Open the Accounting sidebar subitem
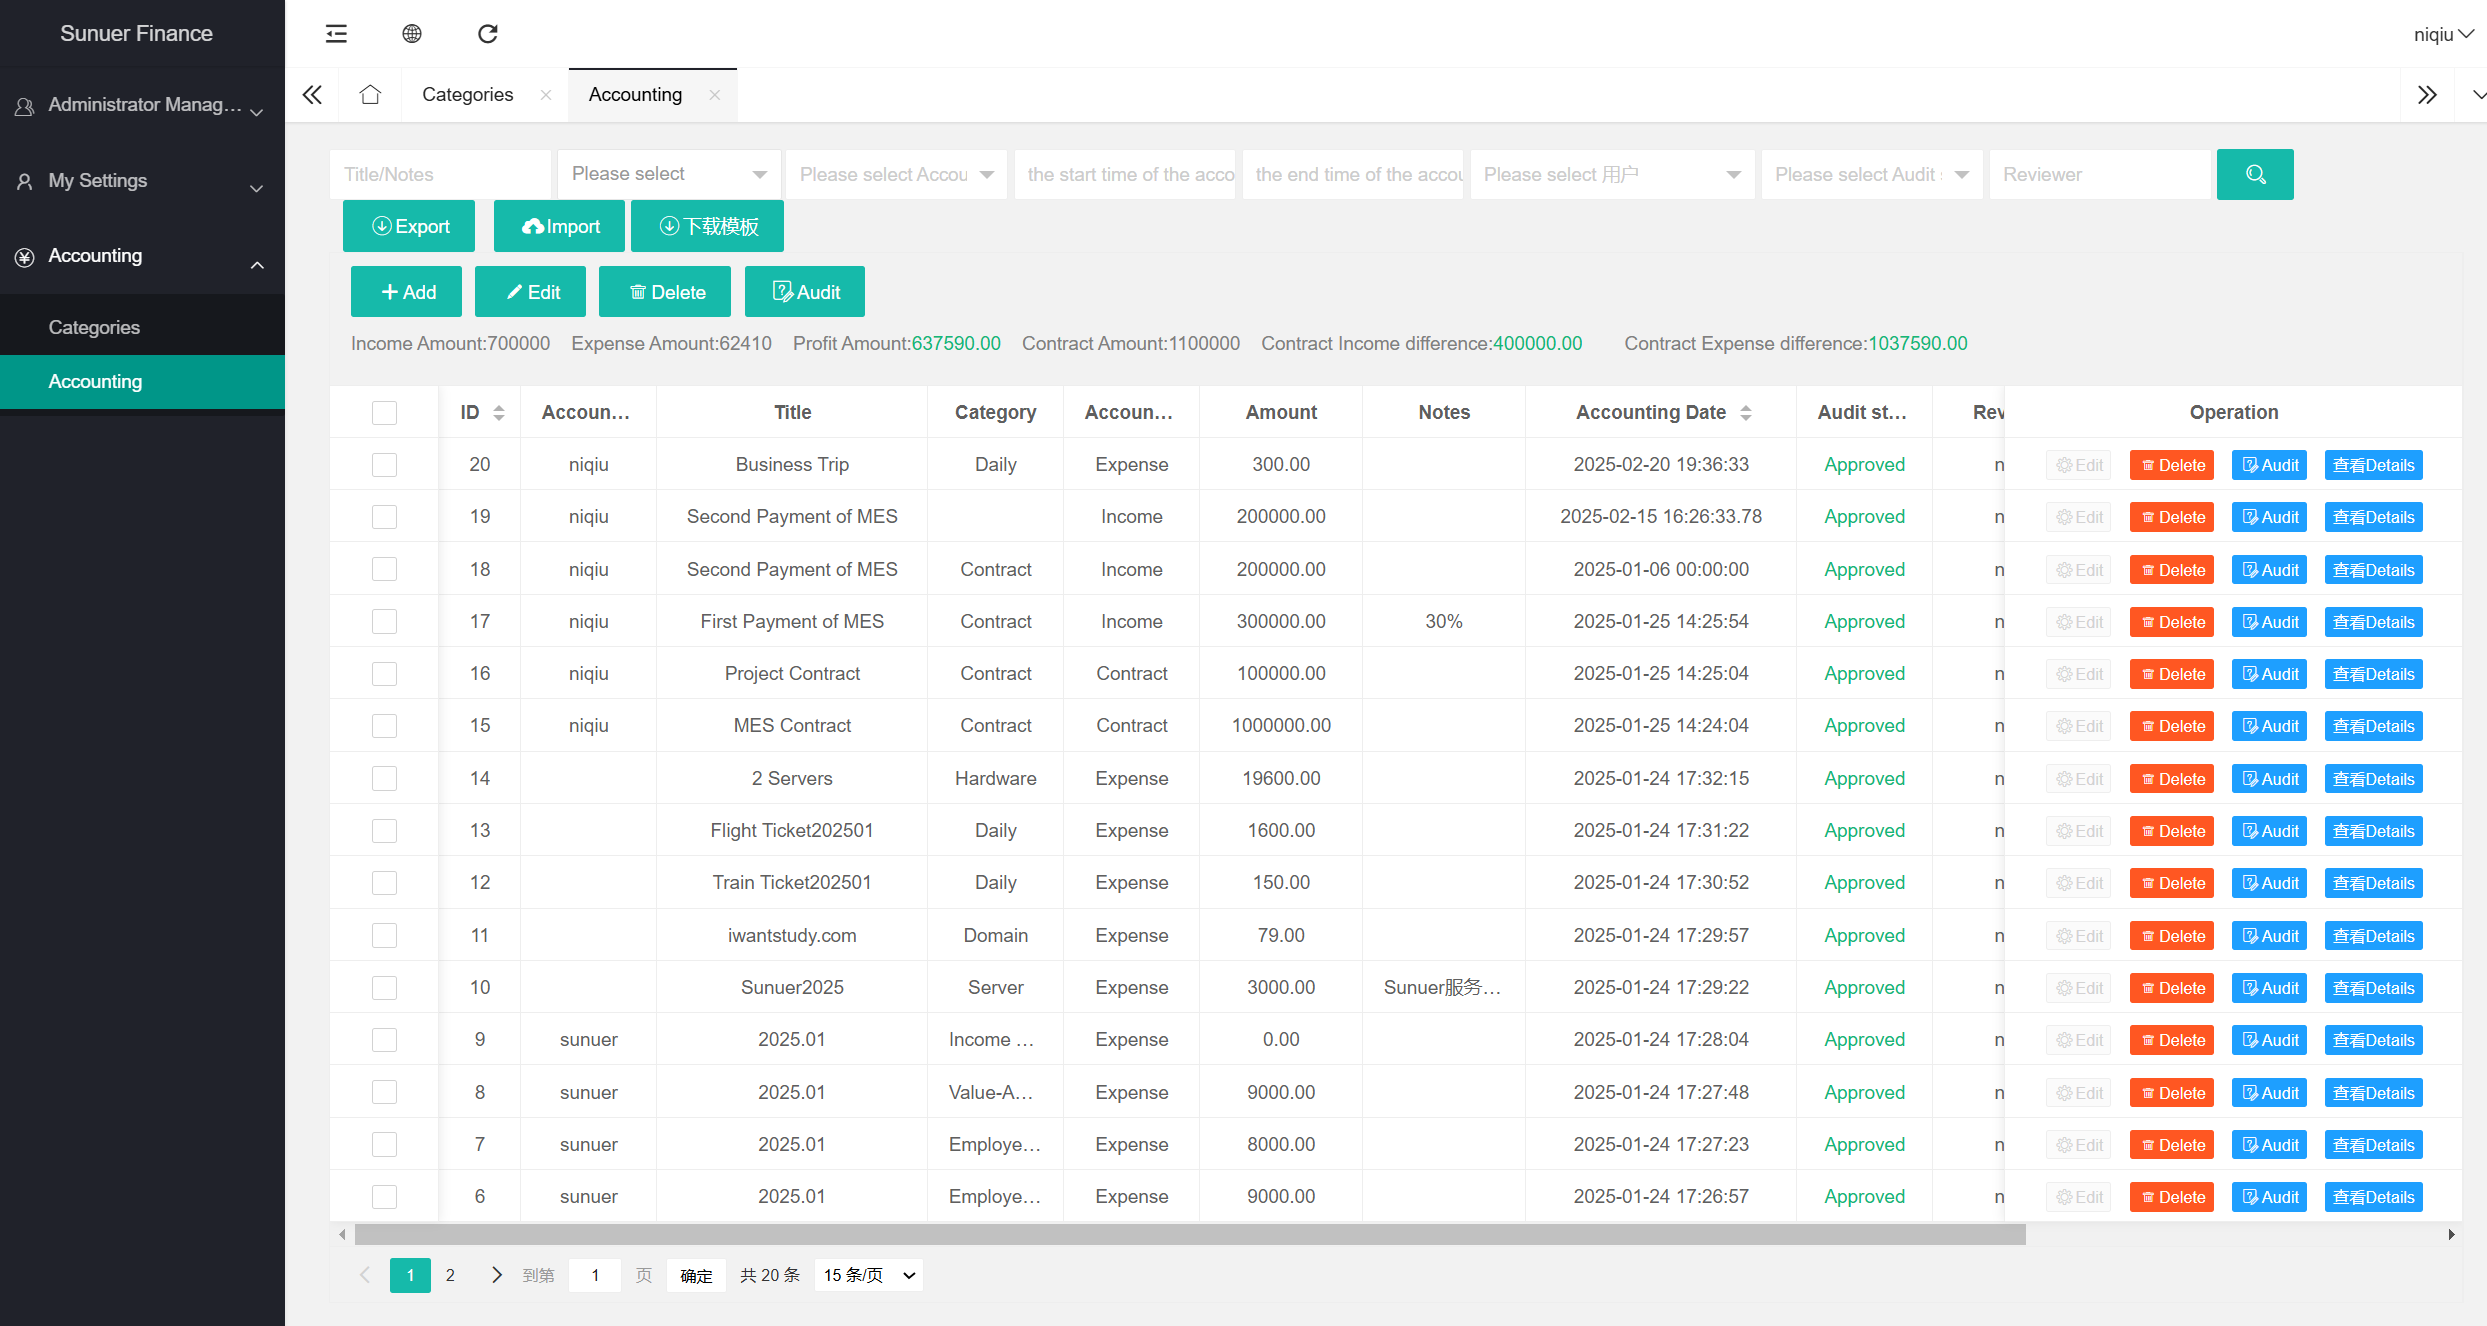The height and width of the screenshot is (1326, 2487). pyautogui.click(x=142, y=382)
